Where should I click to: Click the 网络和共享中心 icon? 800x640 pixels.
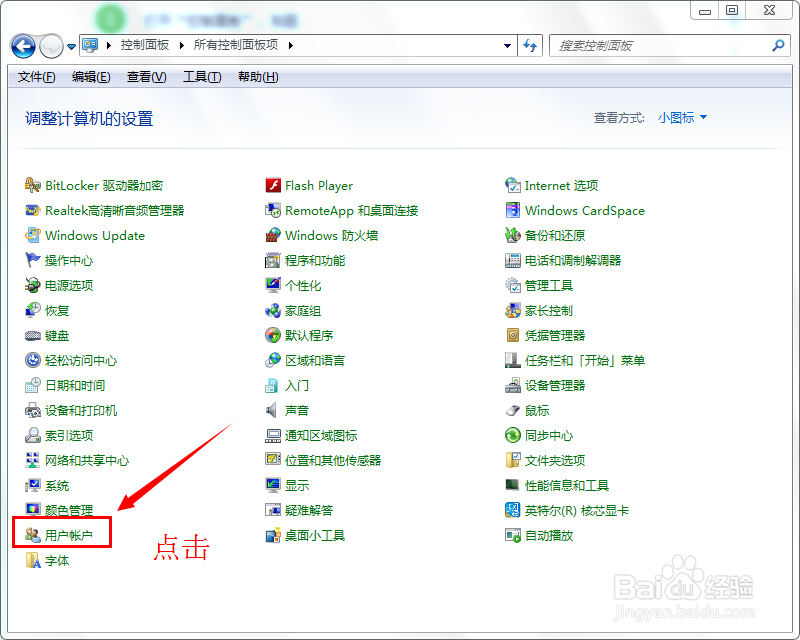click(33, 460)
